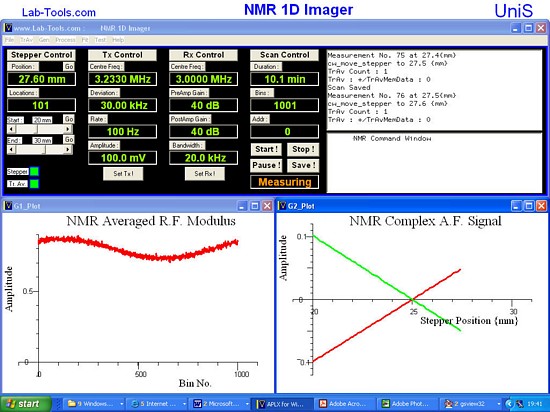Close the G2_Plot window
This screenshot has height=412, width=550.
541,206
